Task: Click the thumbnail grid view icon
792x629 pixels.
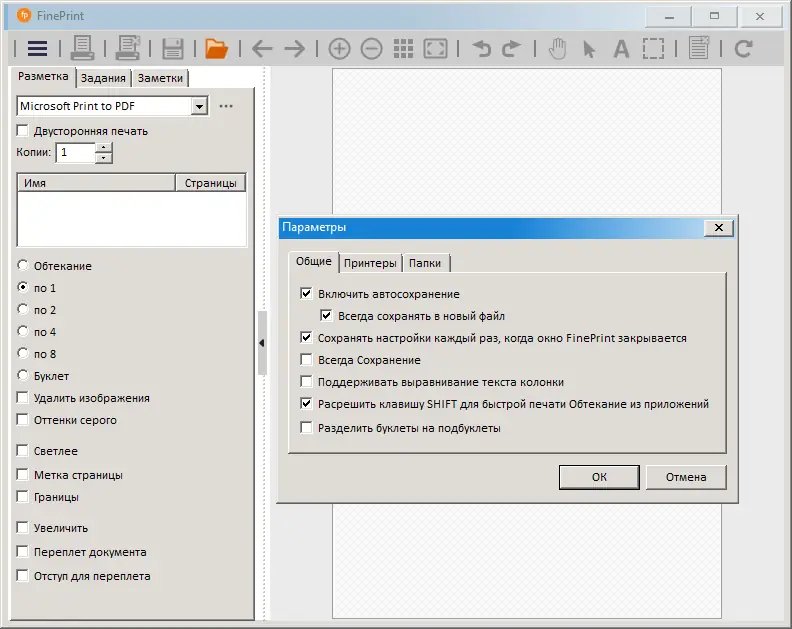Action: (404, 49)
